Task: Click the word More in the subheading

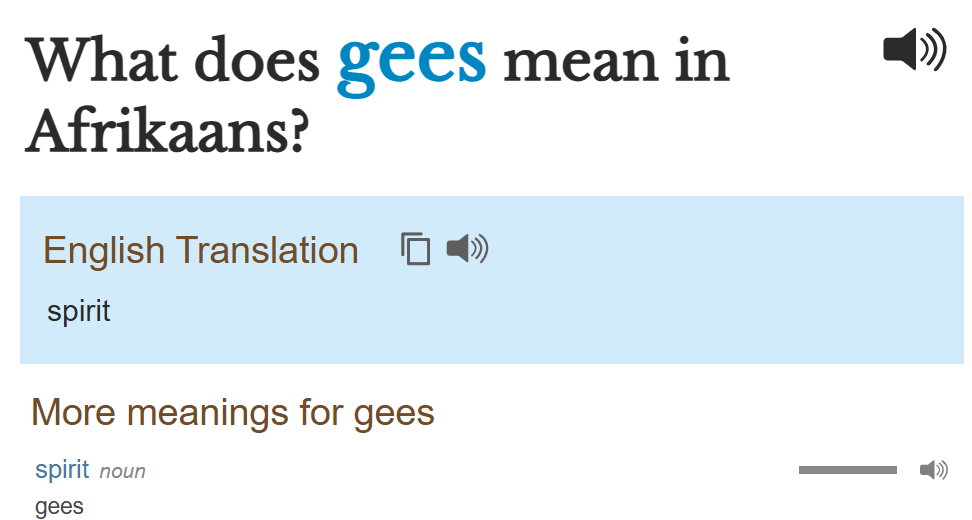Action: pyautogui.click(x=74, y=412)
